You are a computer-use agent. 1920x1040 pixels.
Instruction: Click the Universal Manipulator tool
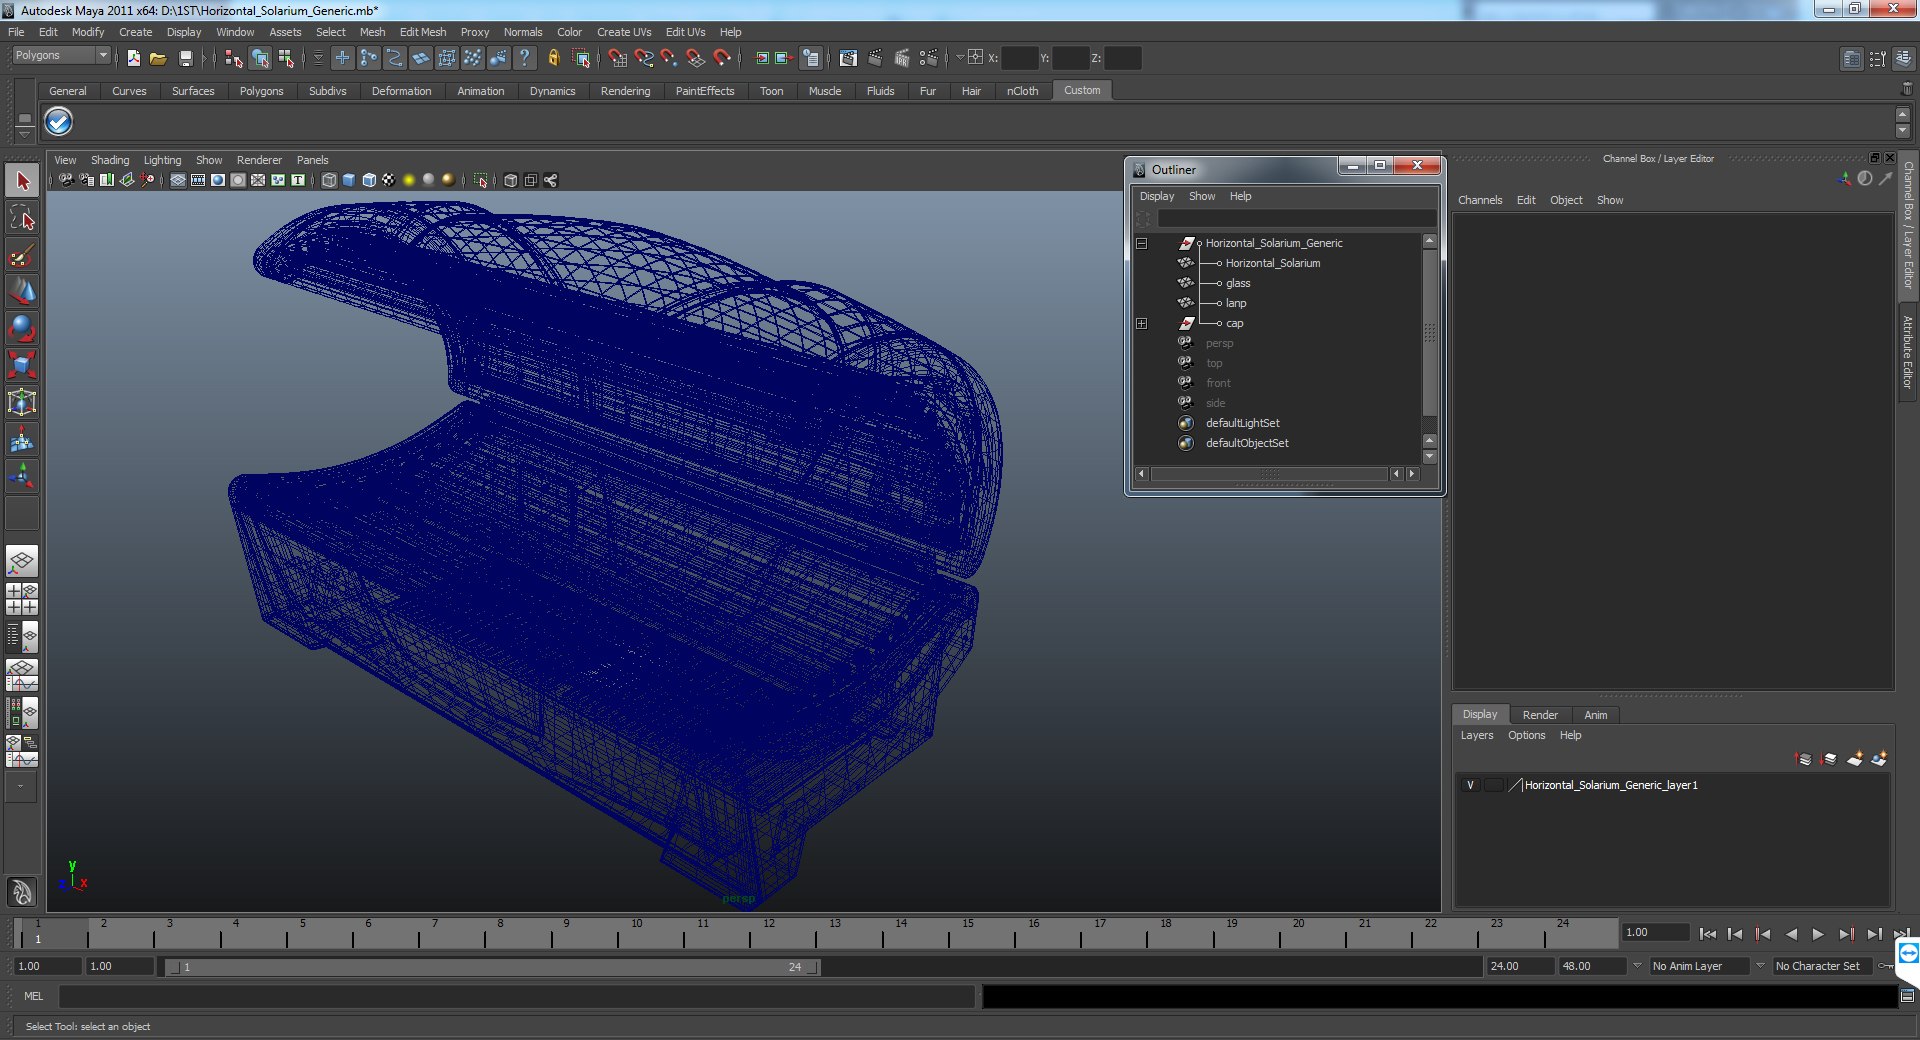[x=22, y=402]
